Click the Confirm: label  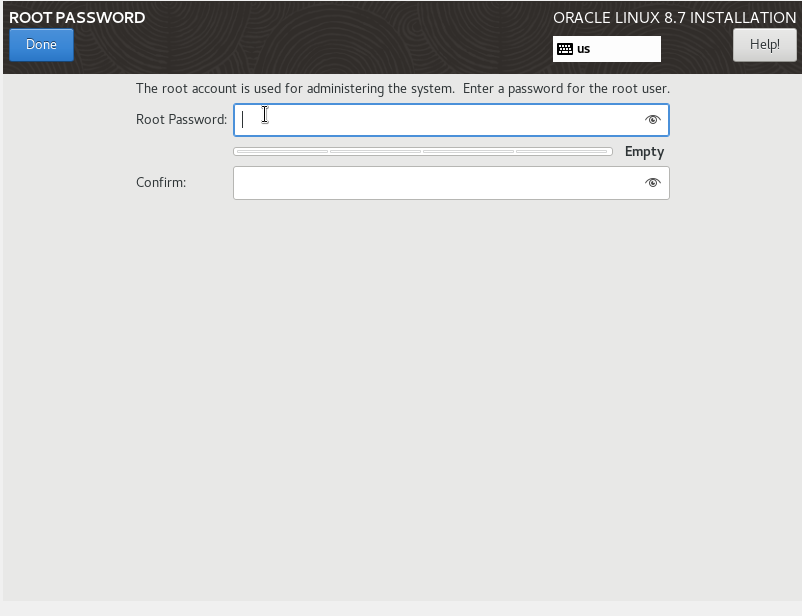pos(161,182)
